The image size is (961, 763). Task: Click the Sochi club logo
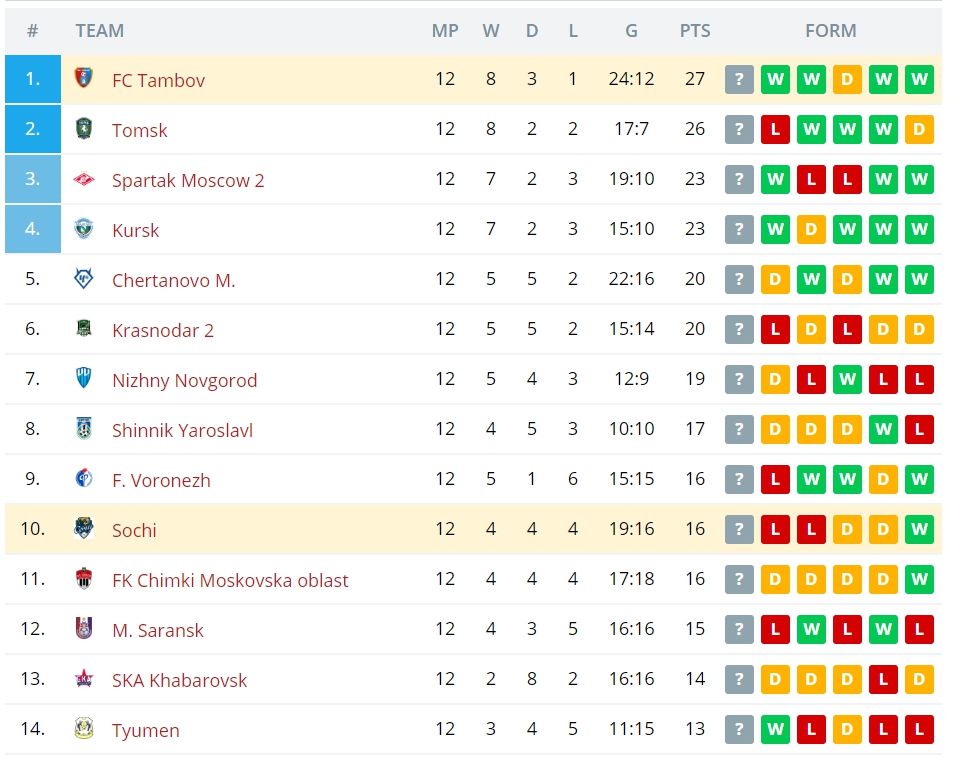pos(84,528)
